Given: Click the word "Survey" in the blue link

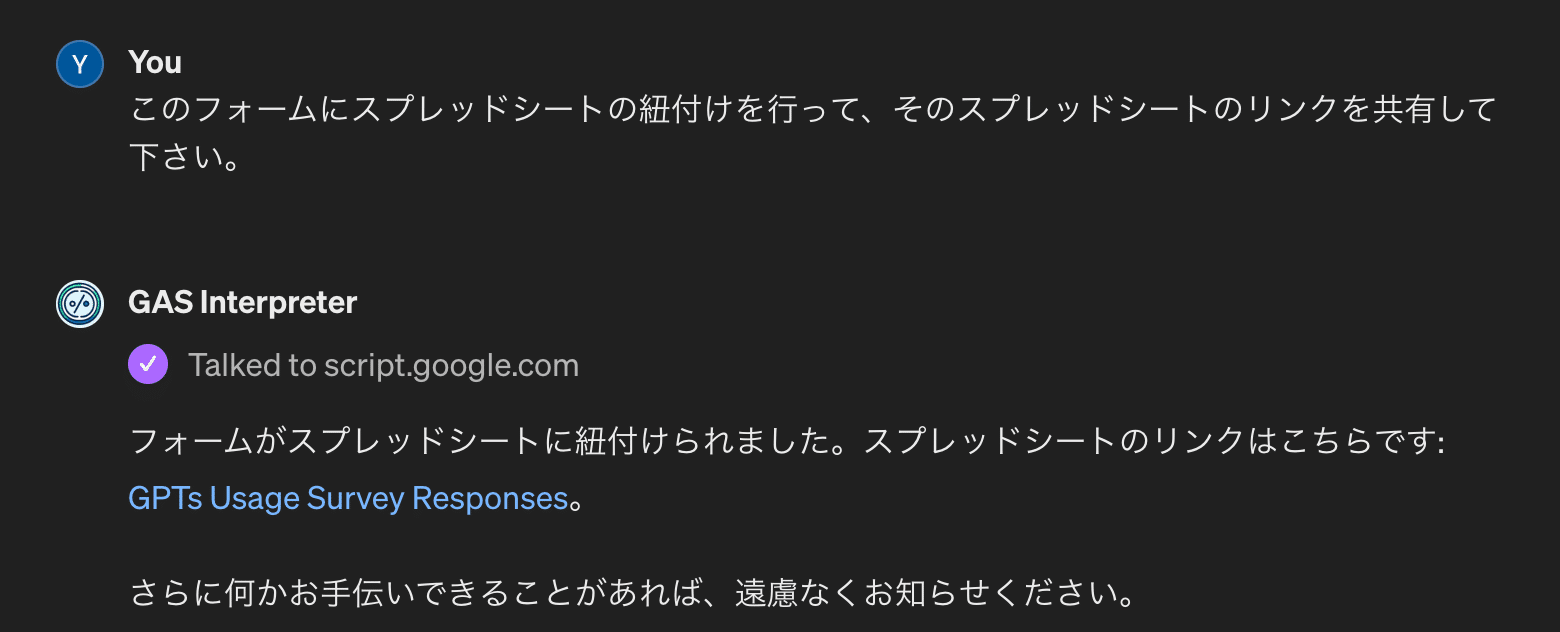Looking at the screenshot, I should 355,498.
